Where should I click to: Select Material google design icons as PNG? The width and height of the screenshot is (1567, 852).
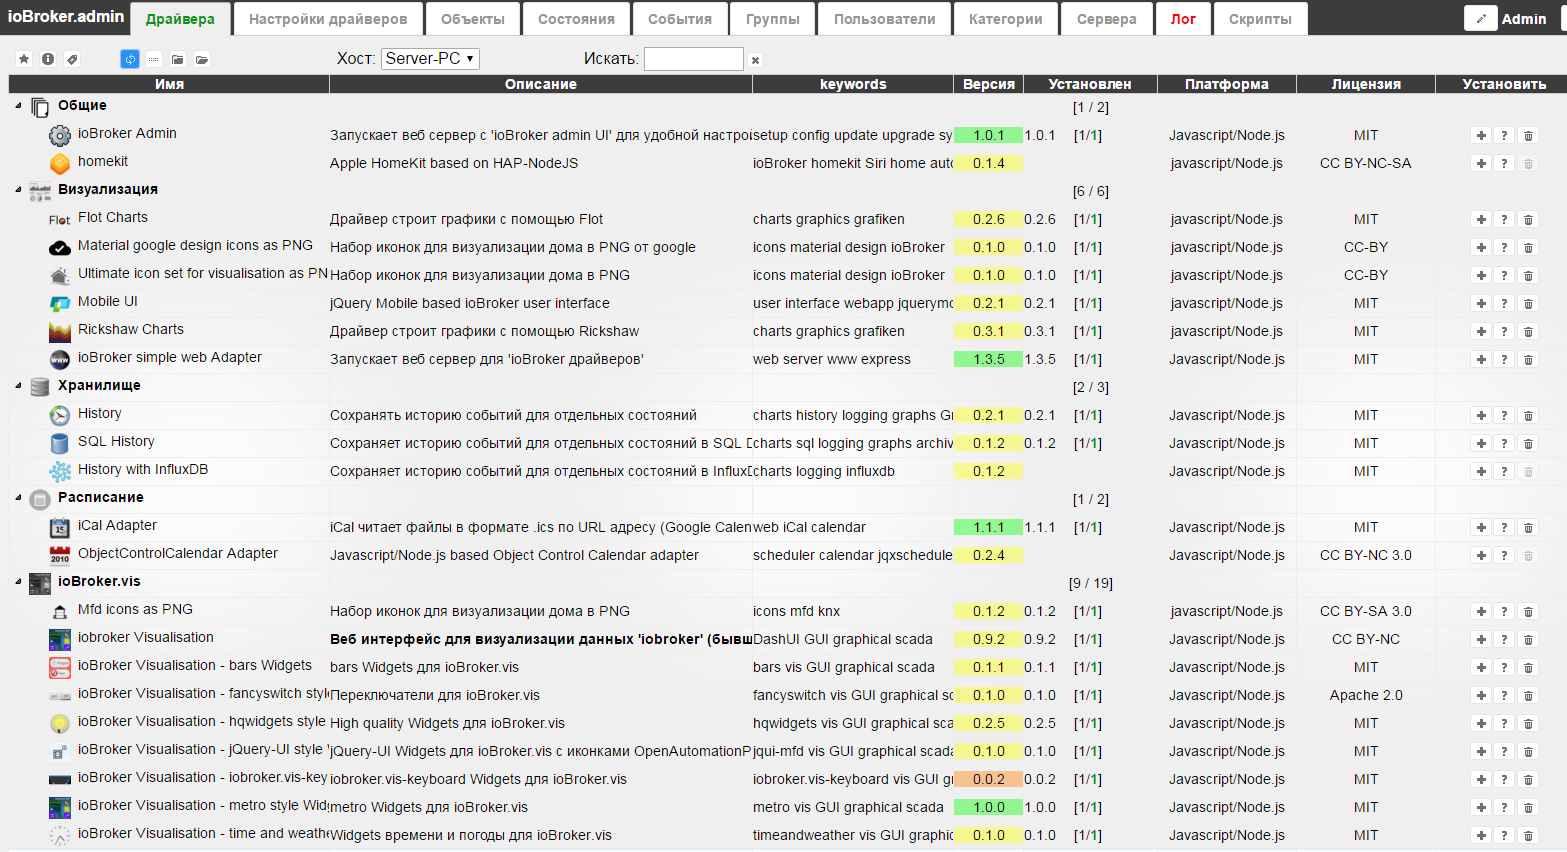tap(195, 245)
